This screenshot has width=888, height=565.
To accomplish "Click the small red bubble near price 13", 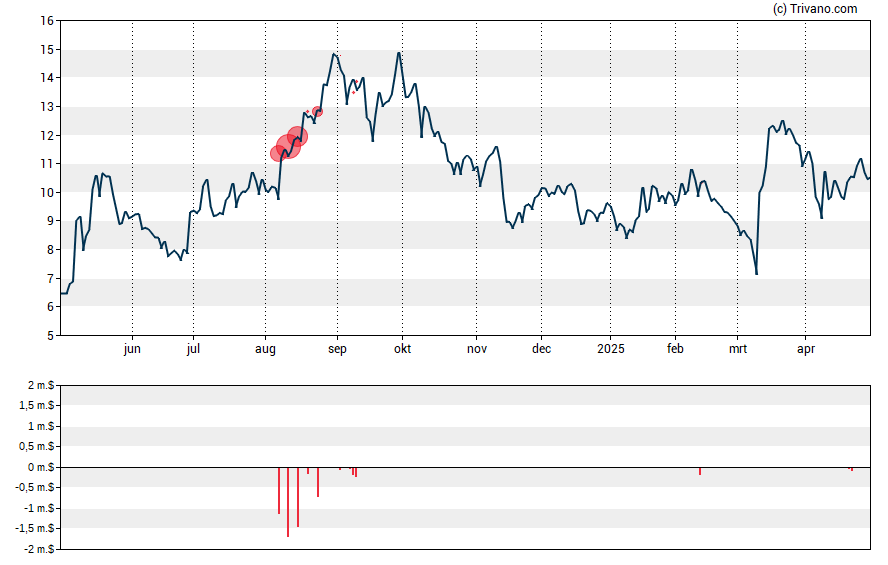I will pyautogui.click(x=318, y=112).
